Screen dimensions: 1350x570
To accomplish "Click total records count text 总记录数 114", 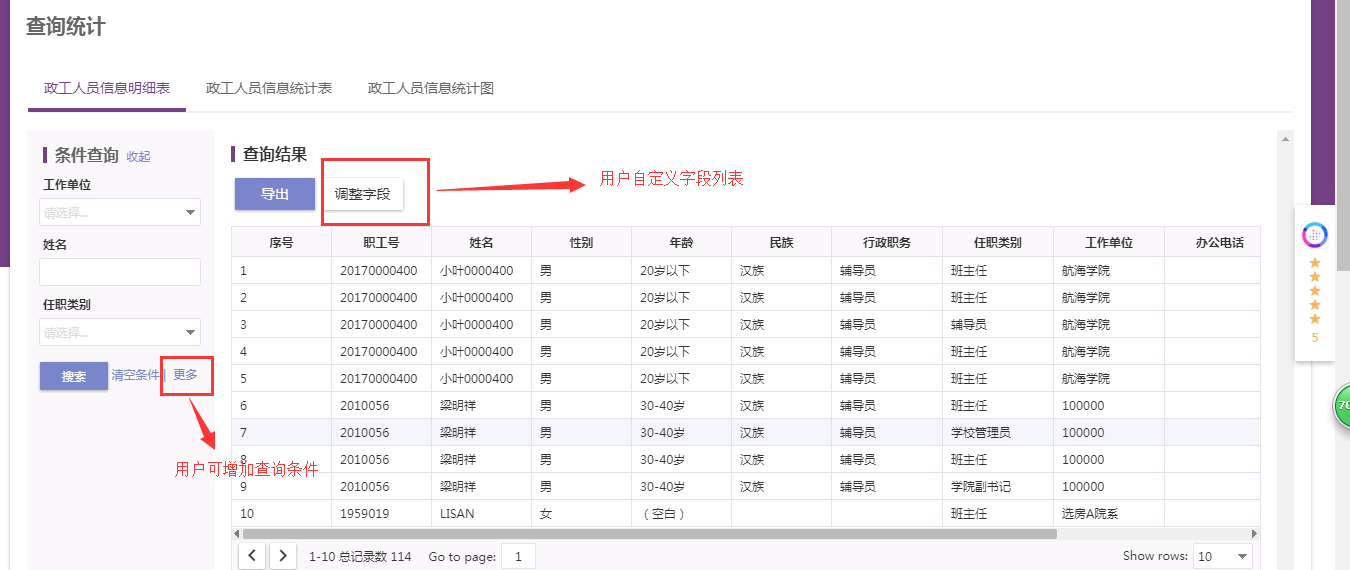I will [376, 556].
